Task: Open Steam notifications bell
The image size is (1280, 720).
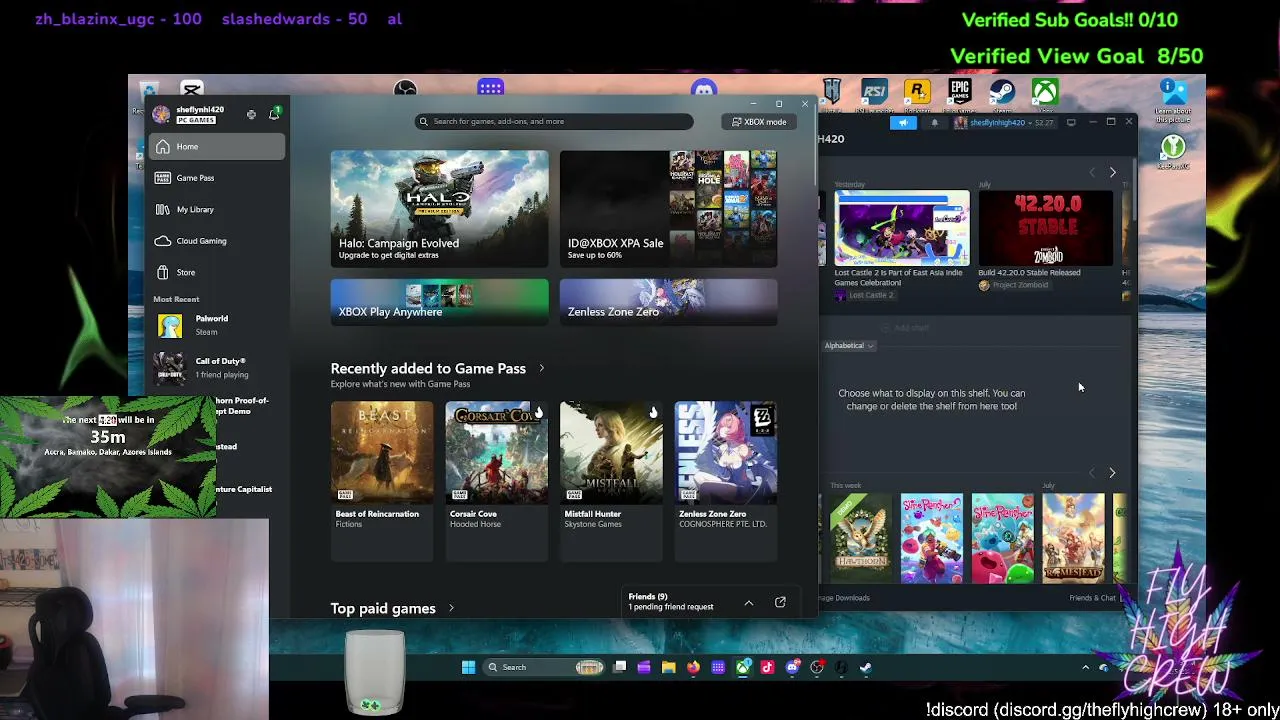Action: (x=934, y=123)
